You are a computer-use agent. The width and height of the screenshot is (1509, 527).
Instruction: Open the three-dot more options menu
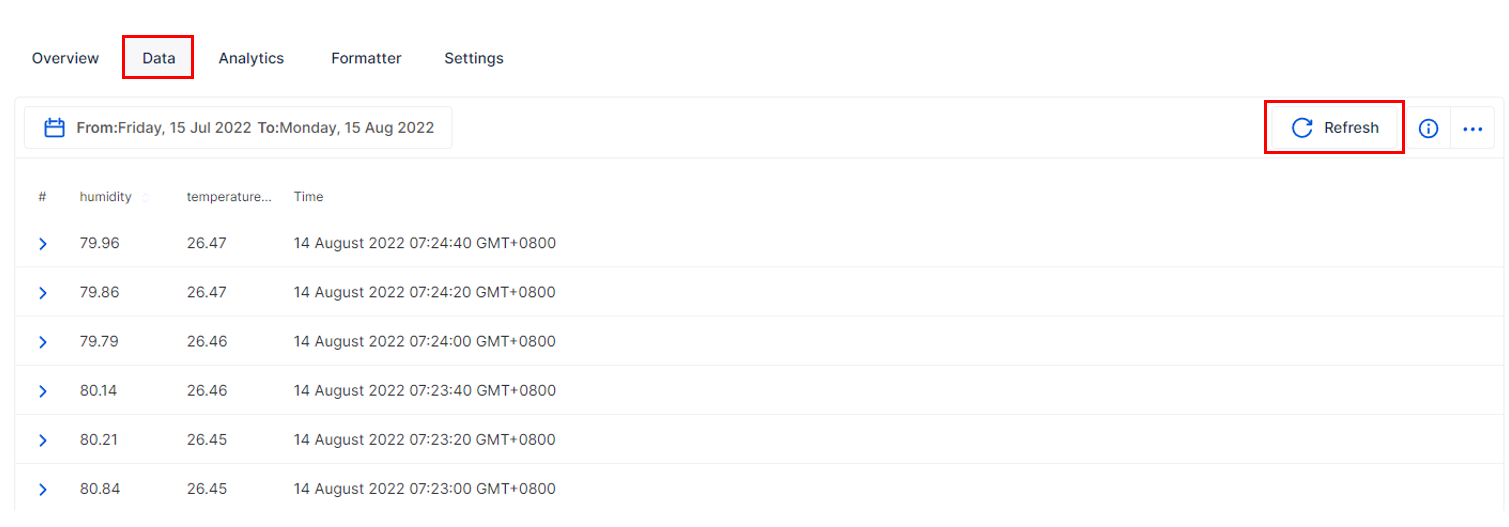tap(1472, 128)
